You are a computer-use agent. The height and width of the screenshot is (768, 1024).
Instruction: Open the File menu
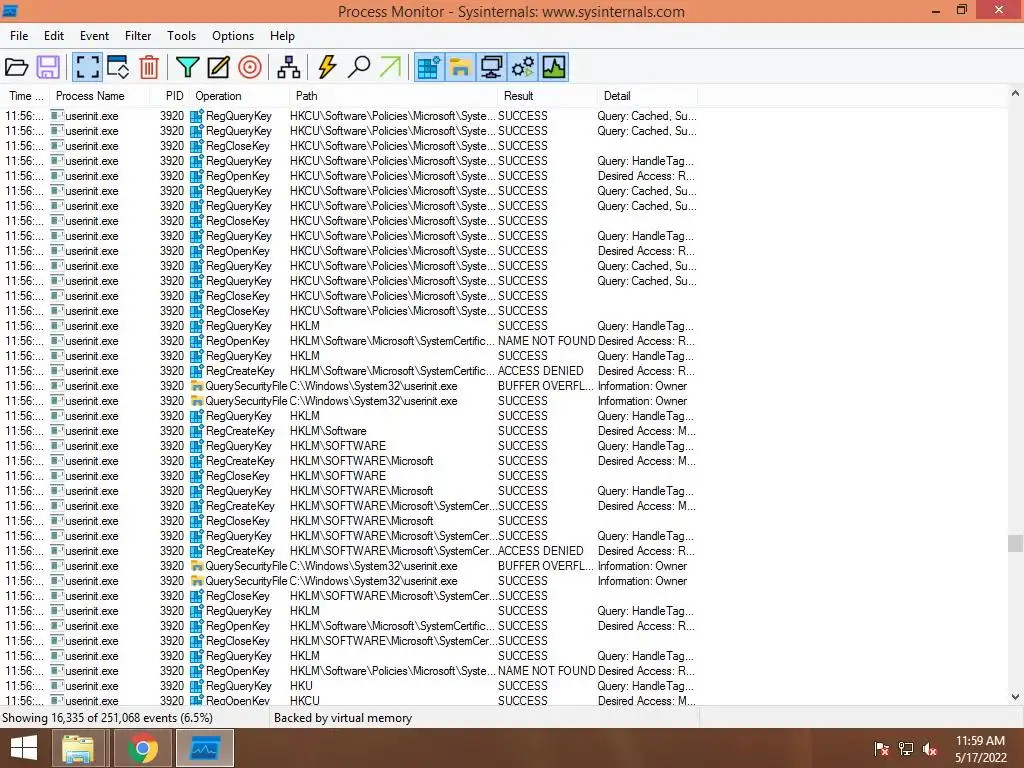tap(19, 36)
